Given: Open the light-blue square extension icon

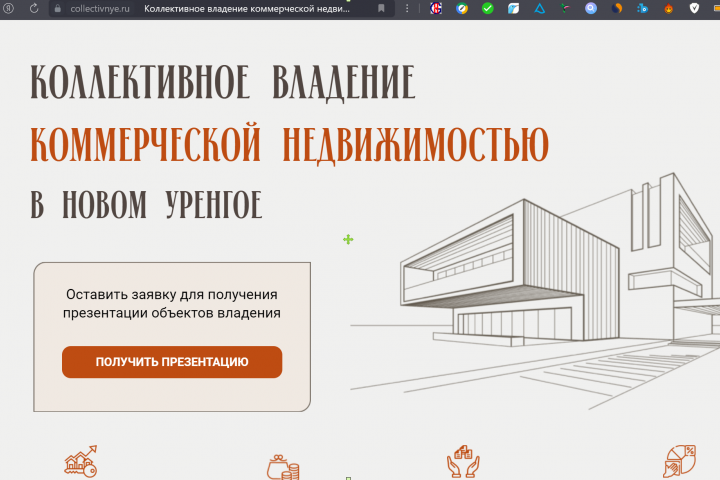Looking at the screenshot, I should pos(513,8).
